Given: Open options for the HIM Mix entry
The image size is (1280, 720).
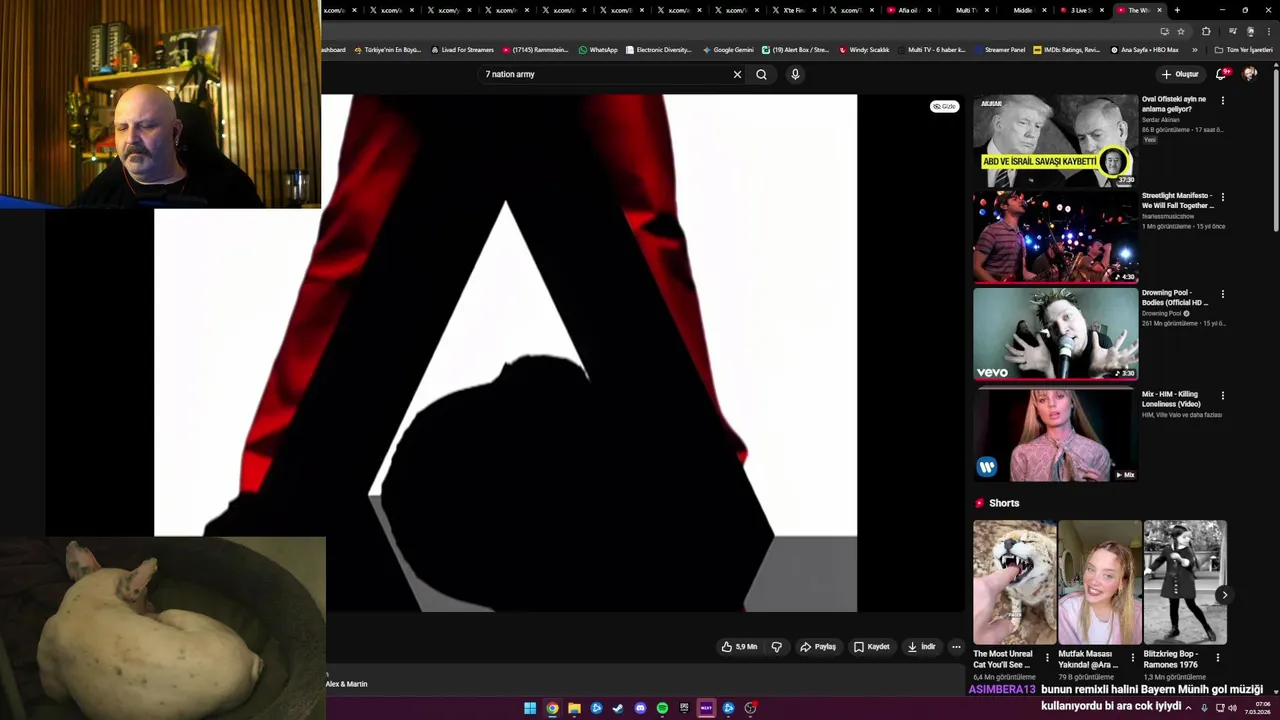Looking at the screenshot, I should pos(1222,395).
